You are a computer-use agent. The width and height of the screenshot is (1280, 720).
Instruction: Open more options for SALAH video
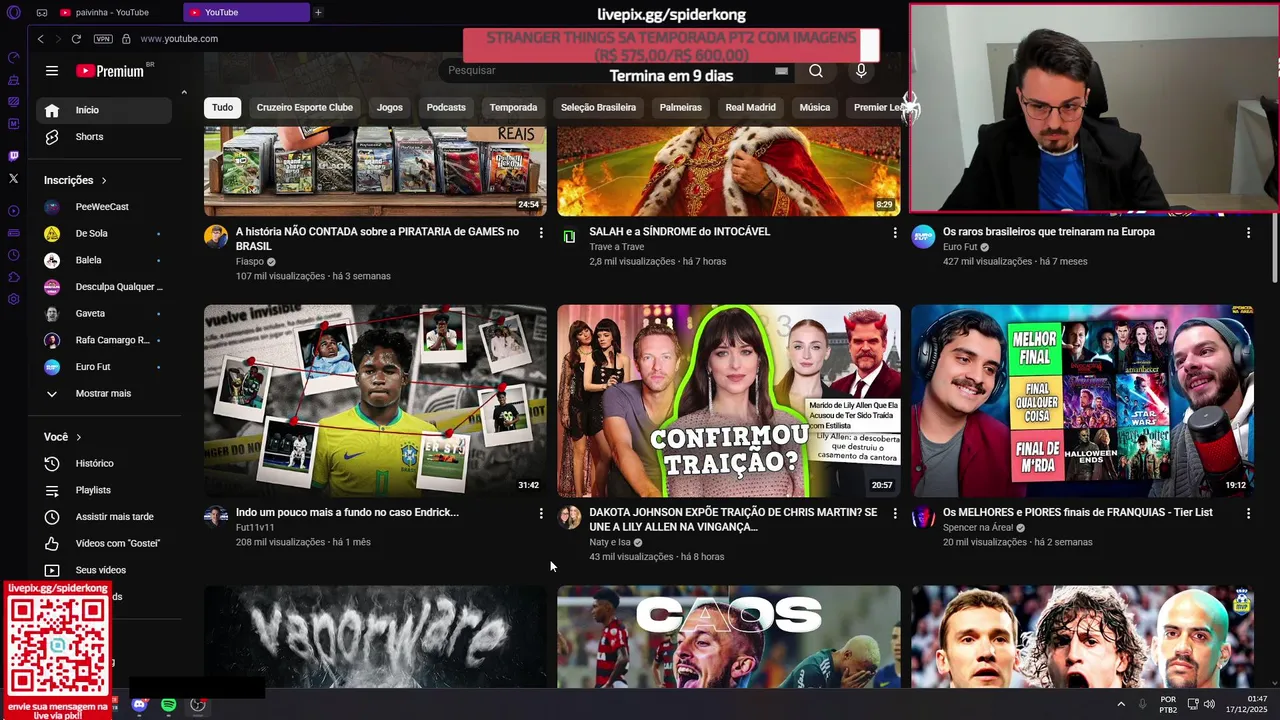pyautogui.click(x=895, y=232)
